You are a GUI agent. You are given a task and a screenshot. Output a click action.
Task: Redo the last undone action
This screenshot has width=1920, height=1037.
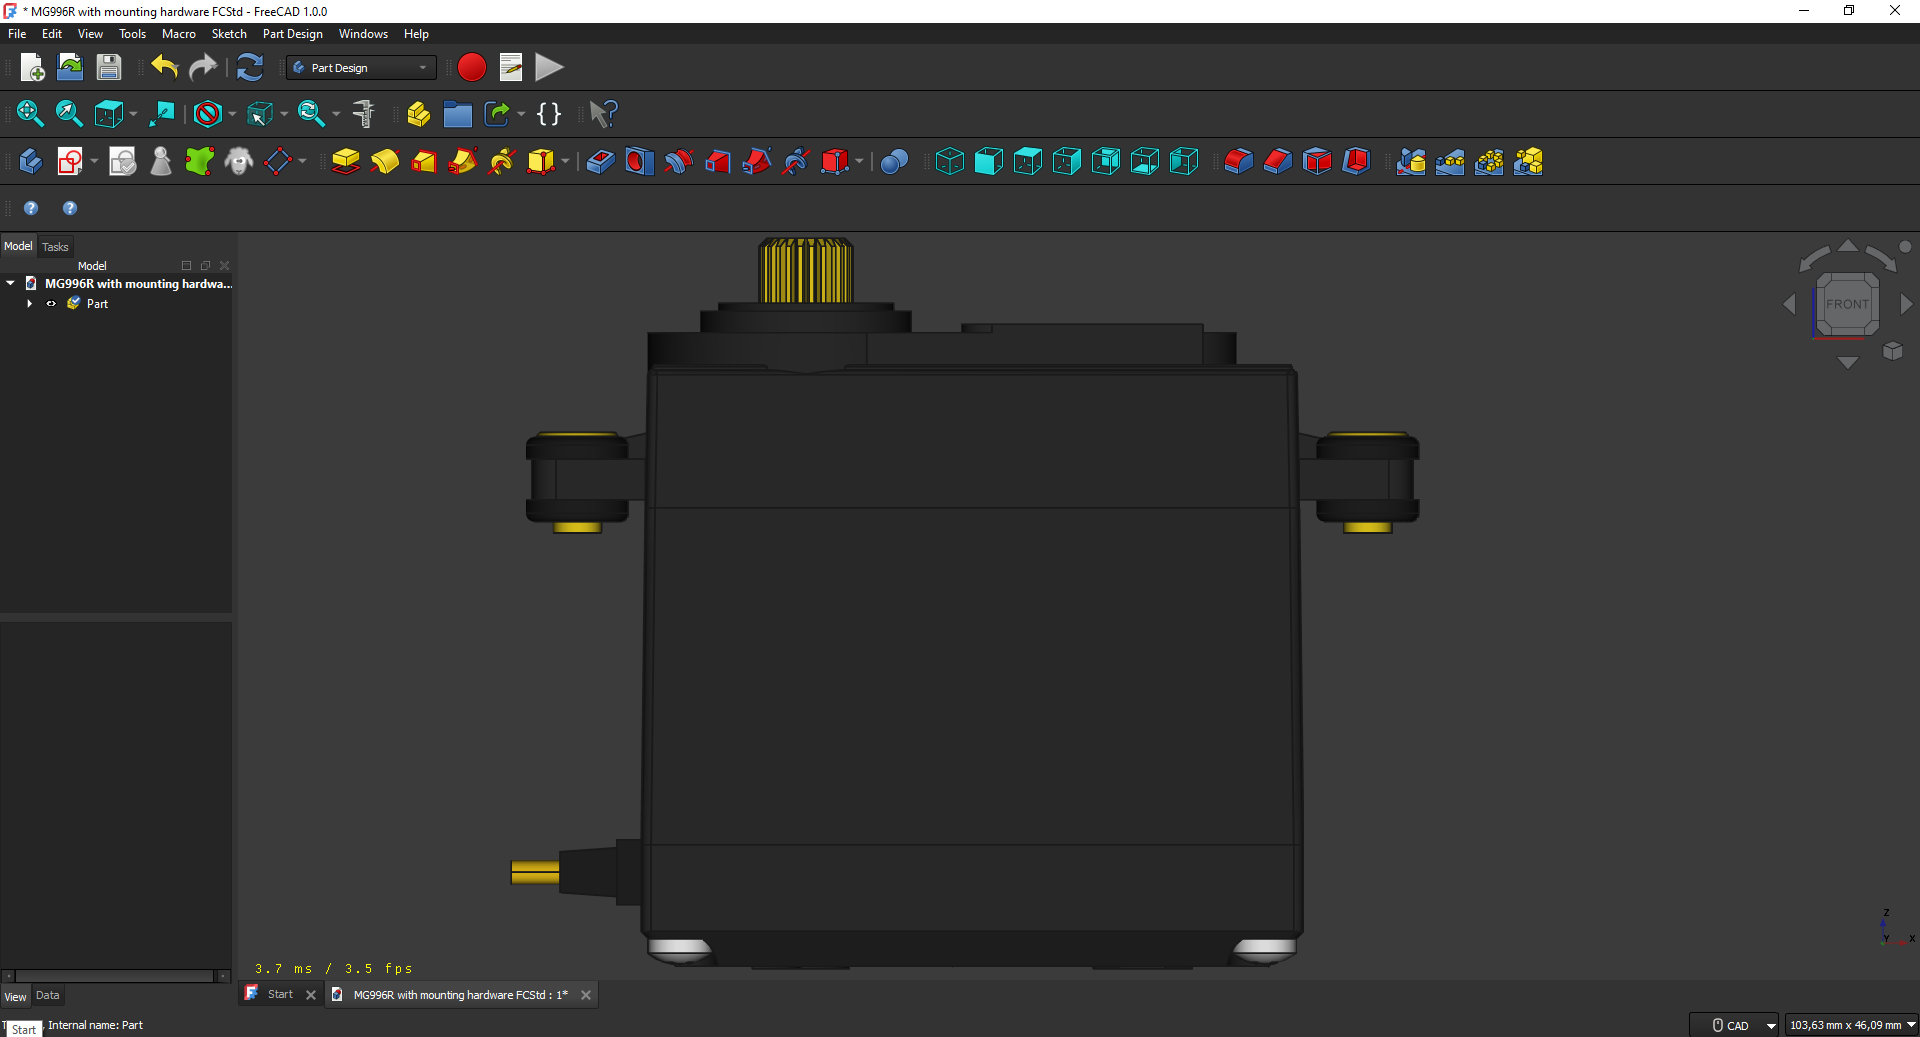click(x=203, y=67)
